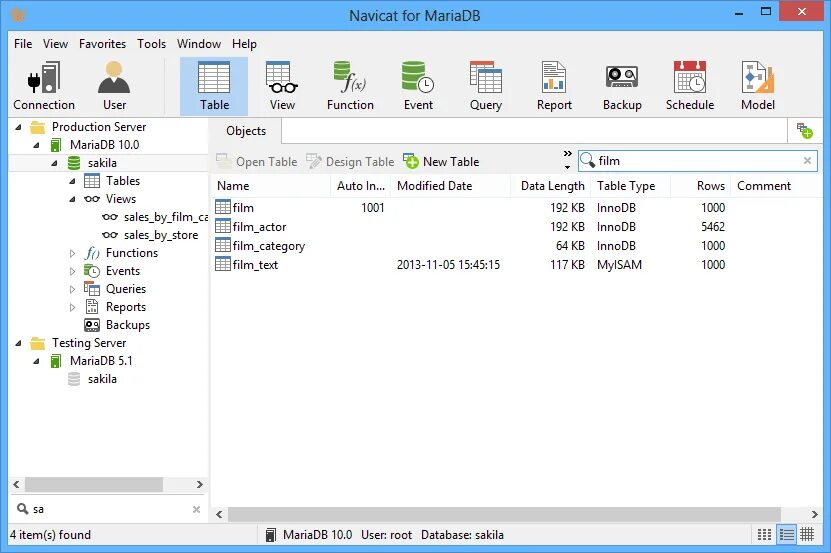Expand the Reports node
This screenshot has height=553, width=831.
(x=73, y=308)
